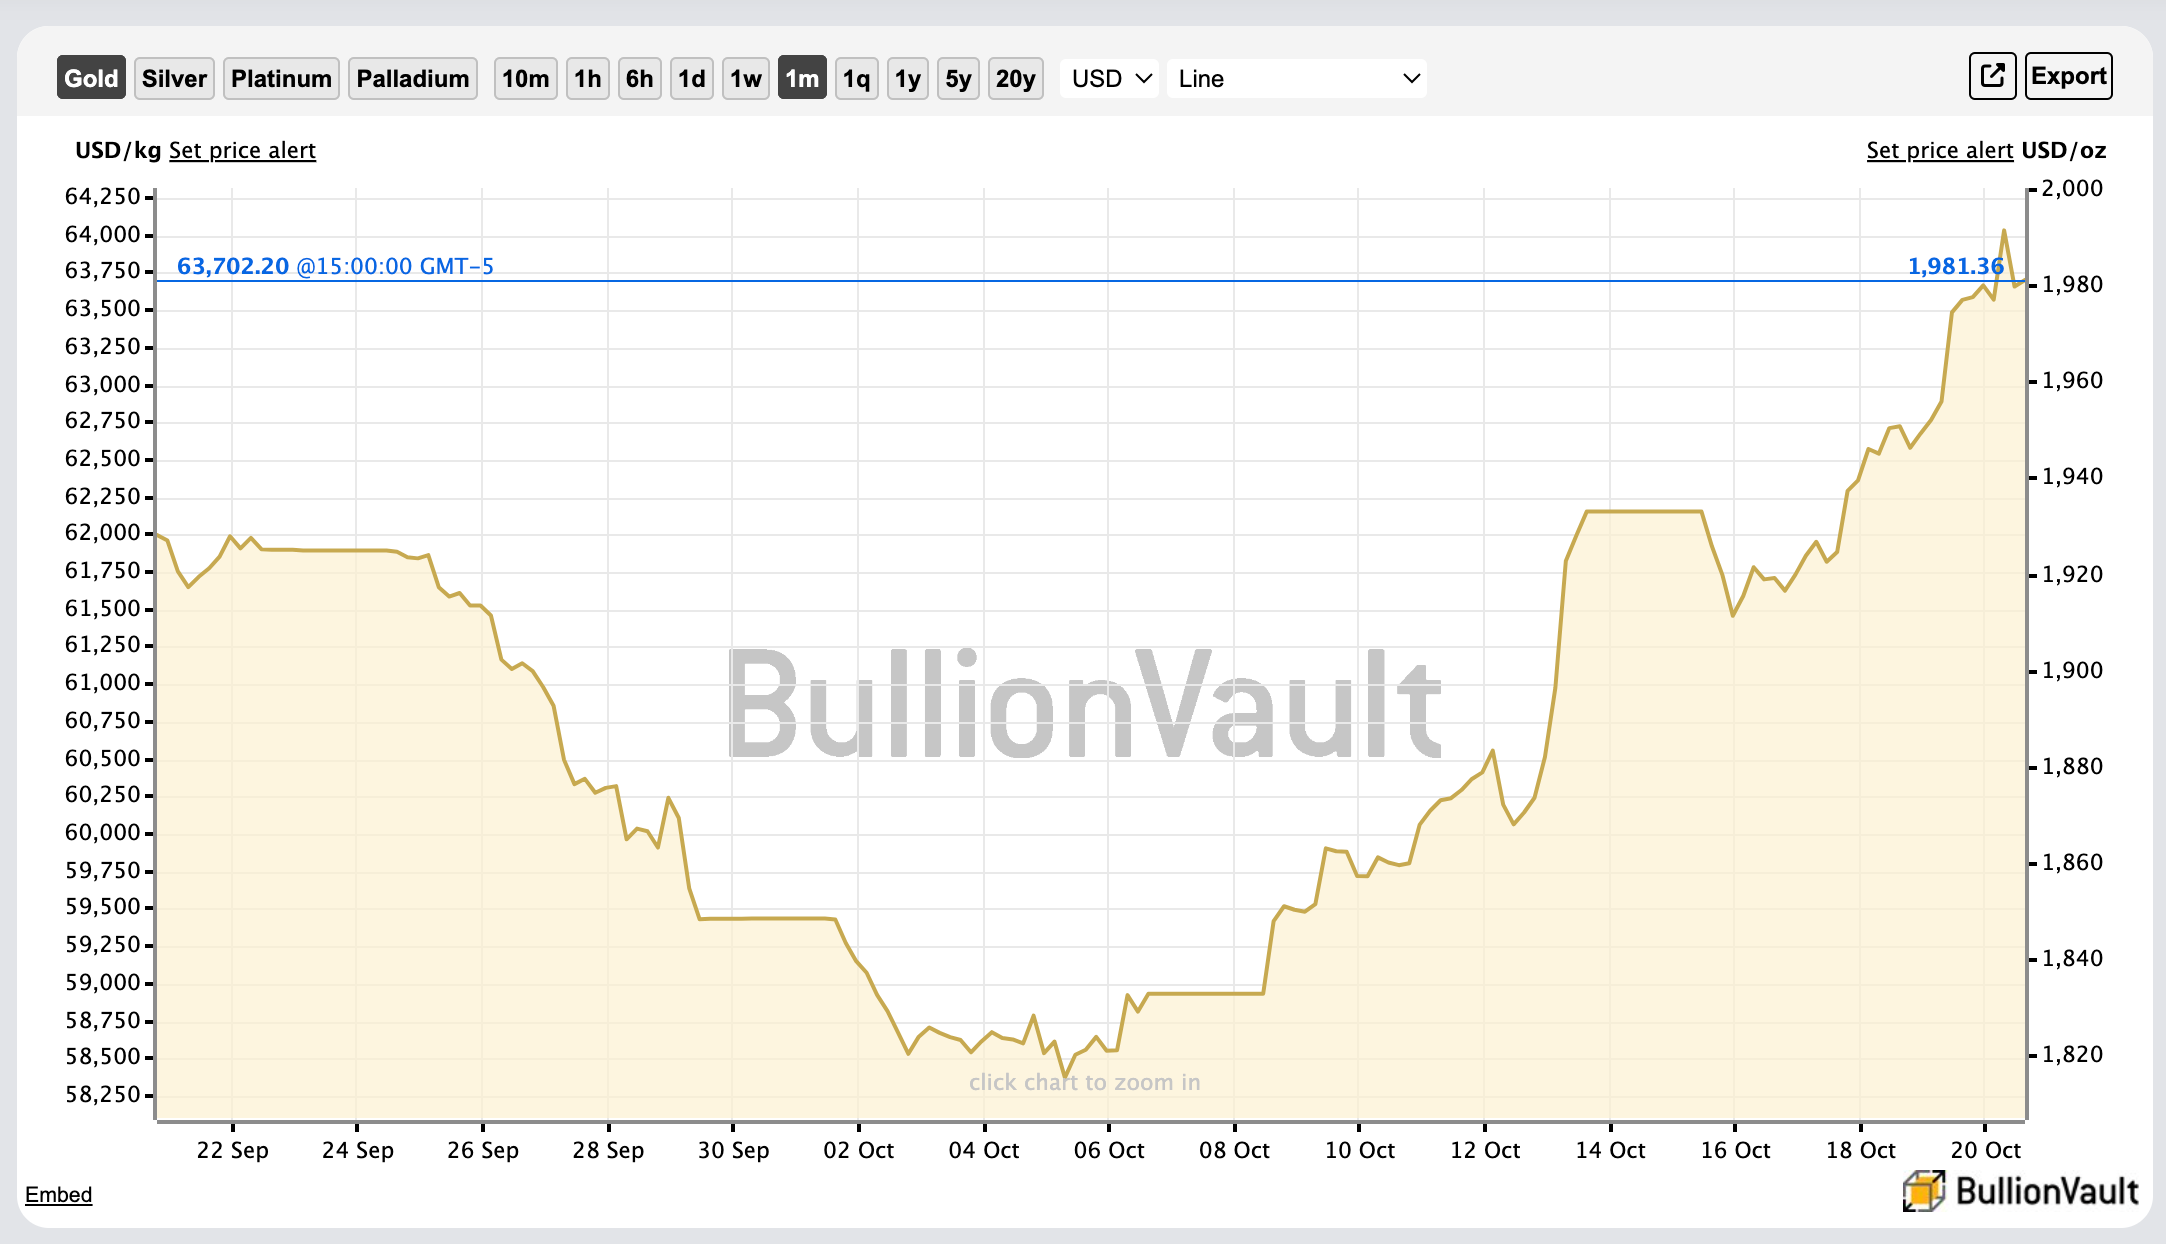Select the 5y time range
The height and width of the screenshot is (1244, 2166).
958,78
